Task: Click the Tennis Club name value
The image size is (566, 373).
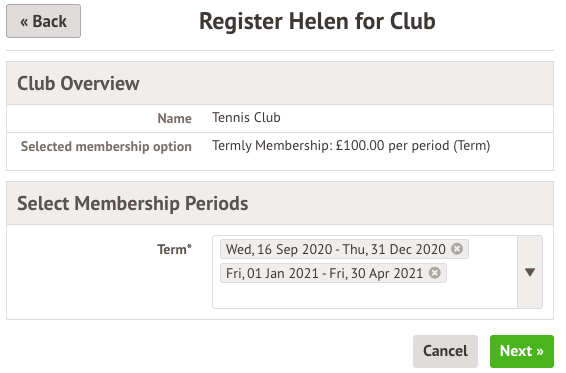Action: coord(246,118)
